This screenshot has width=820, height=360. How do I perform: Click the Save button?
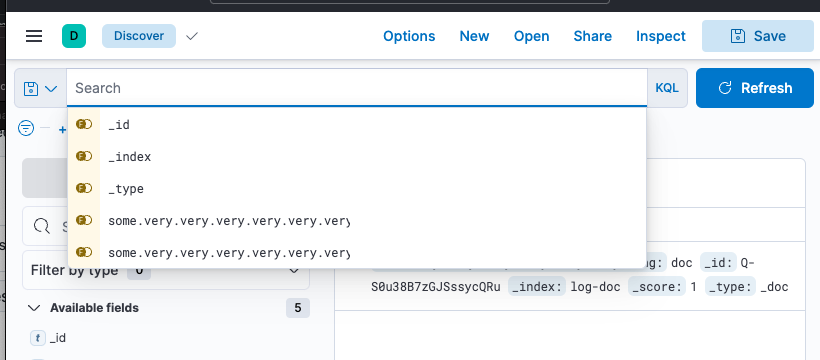(x=758, y=36)
